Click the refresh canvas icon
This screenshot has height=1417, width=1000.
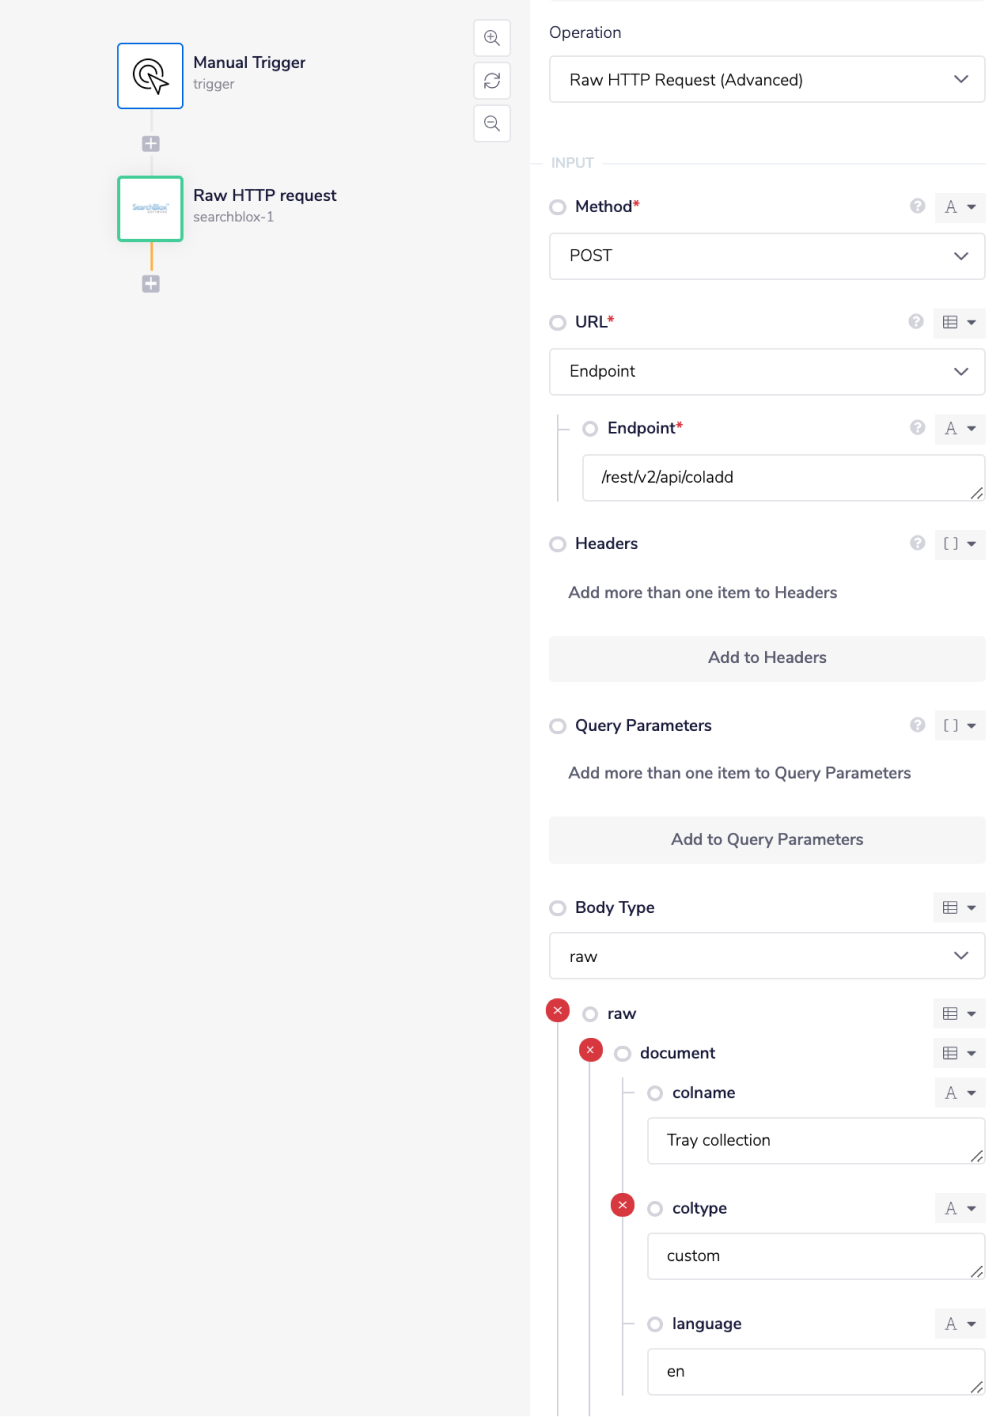pos(492,81)
